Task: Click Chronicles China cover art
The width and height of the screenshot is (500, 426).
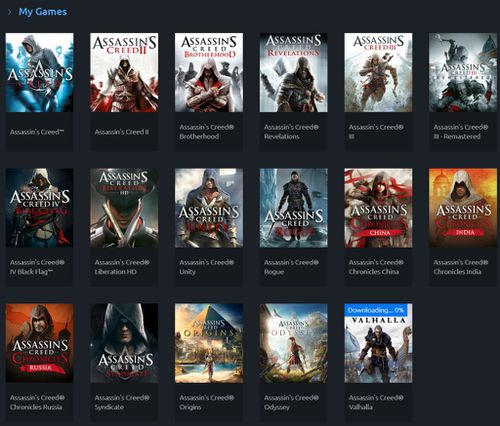Action: [378, 208]
